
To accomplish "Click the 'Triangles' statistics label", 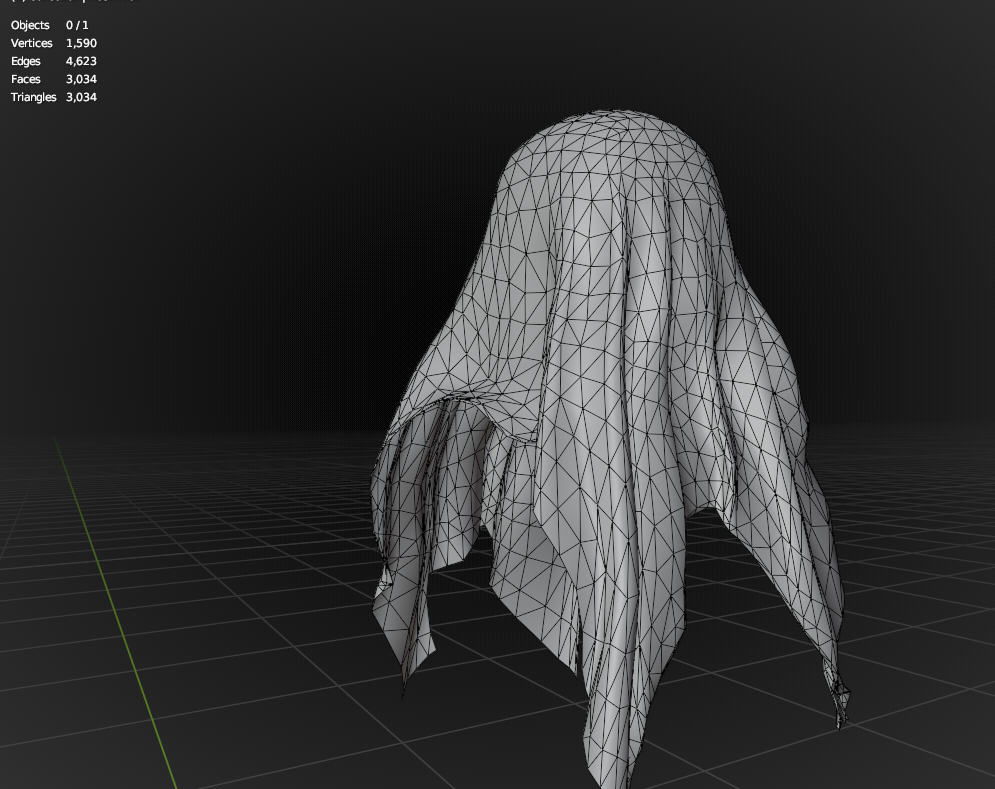I will click(34, 97).
